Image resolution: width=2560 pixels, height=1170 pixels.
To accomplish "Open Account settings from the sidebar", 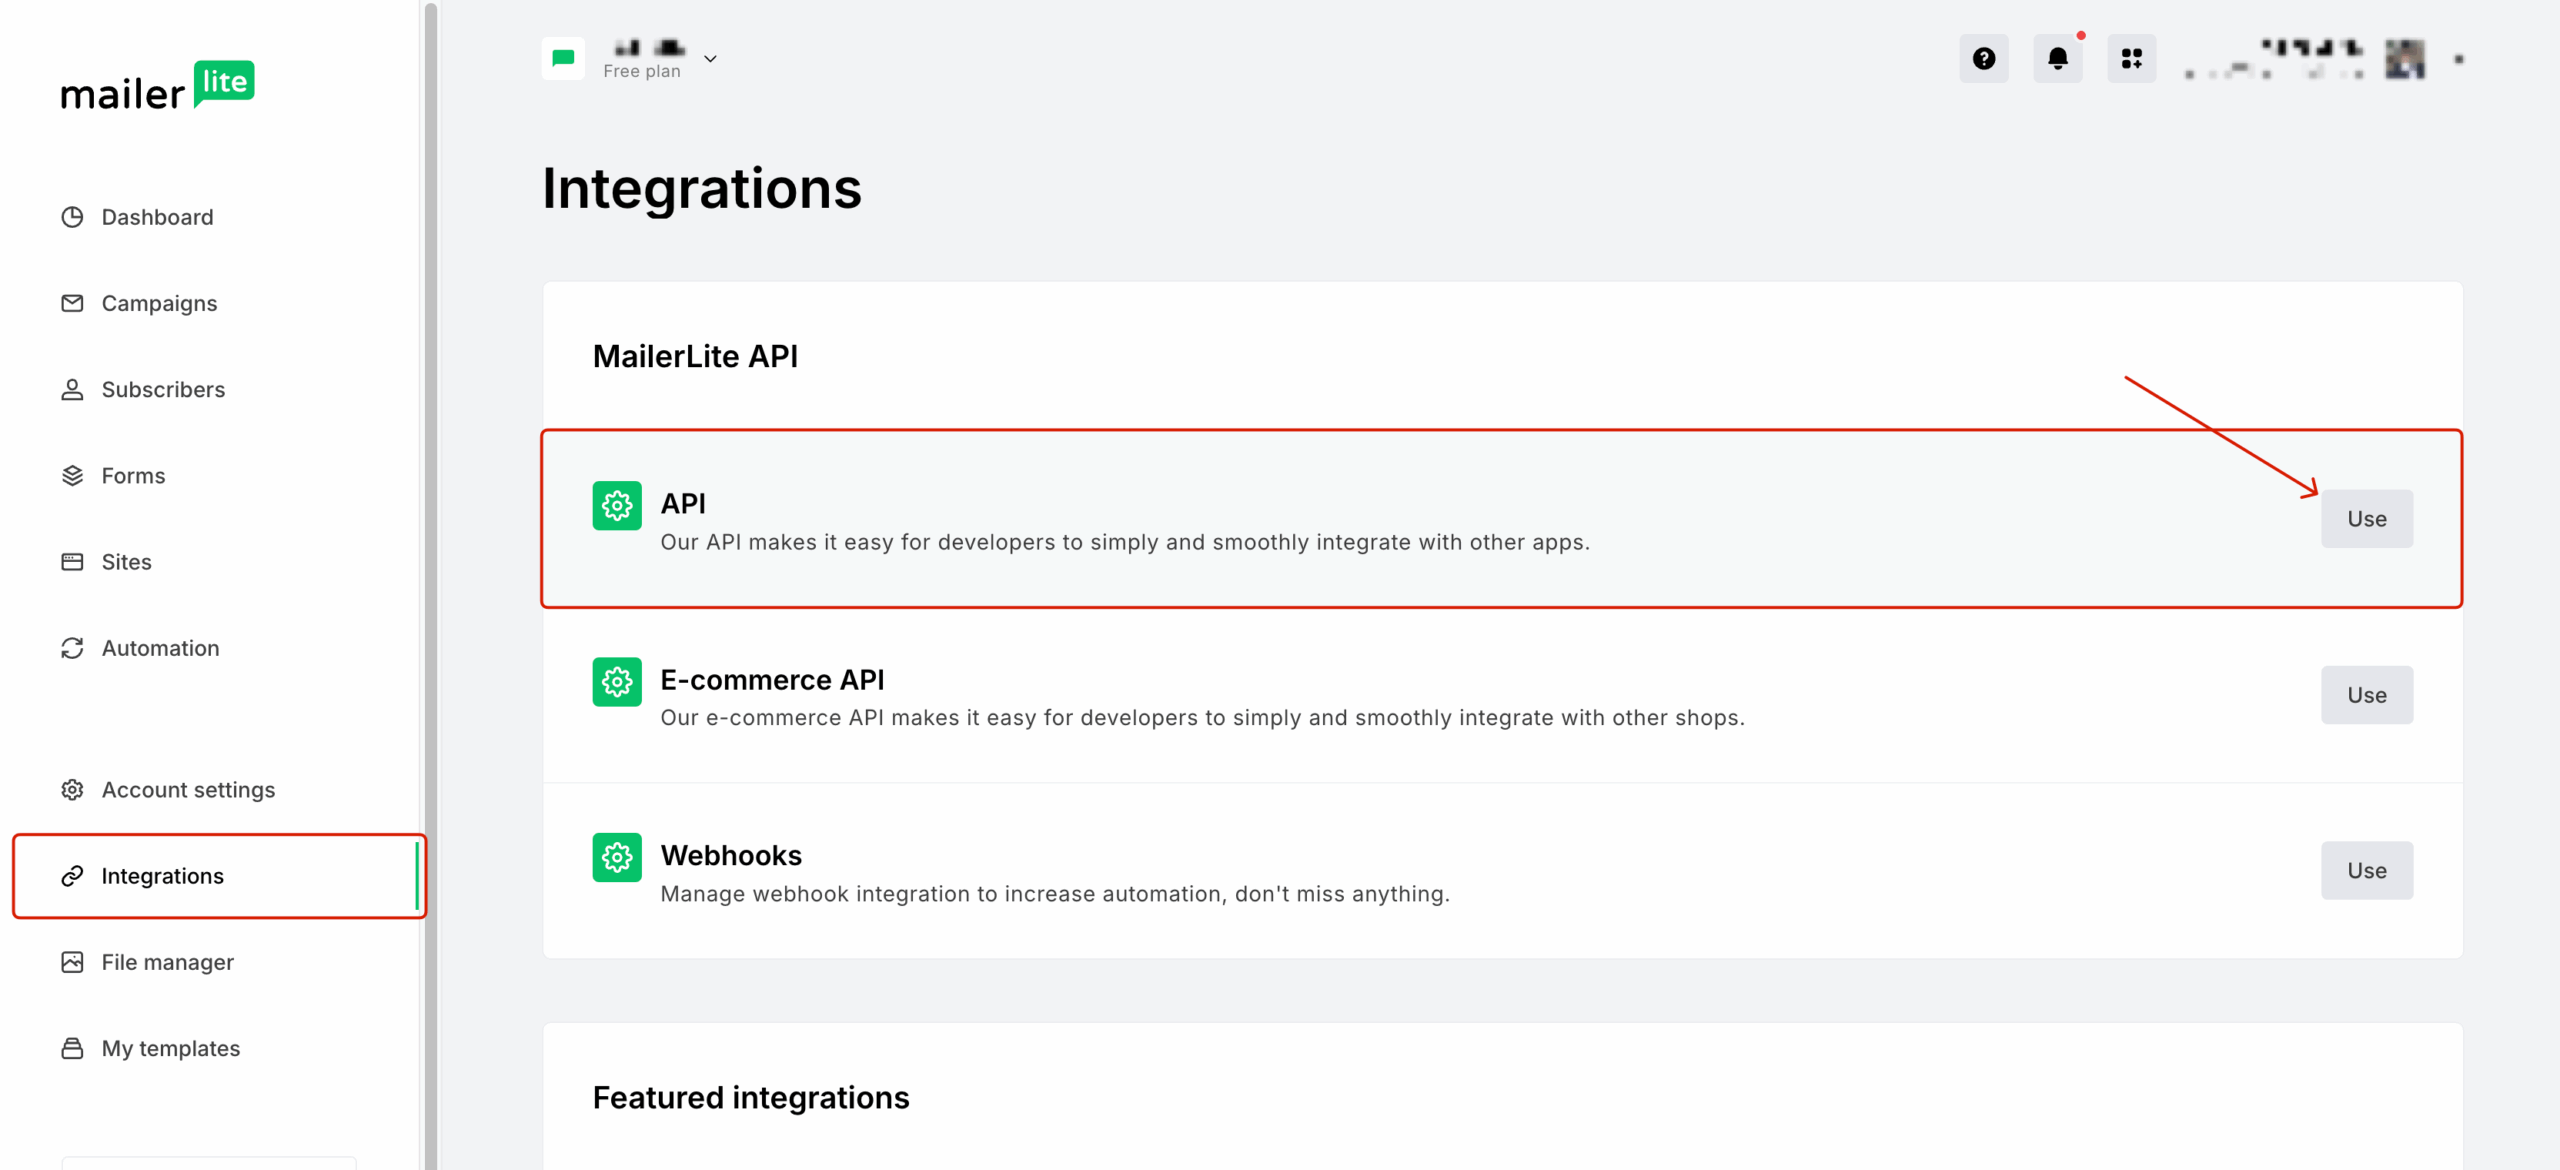I will coord(188,789).
